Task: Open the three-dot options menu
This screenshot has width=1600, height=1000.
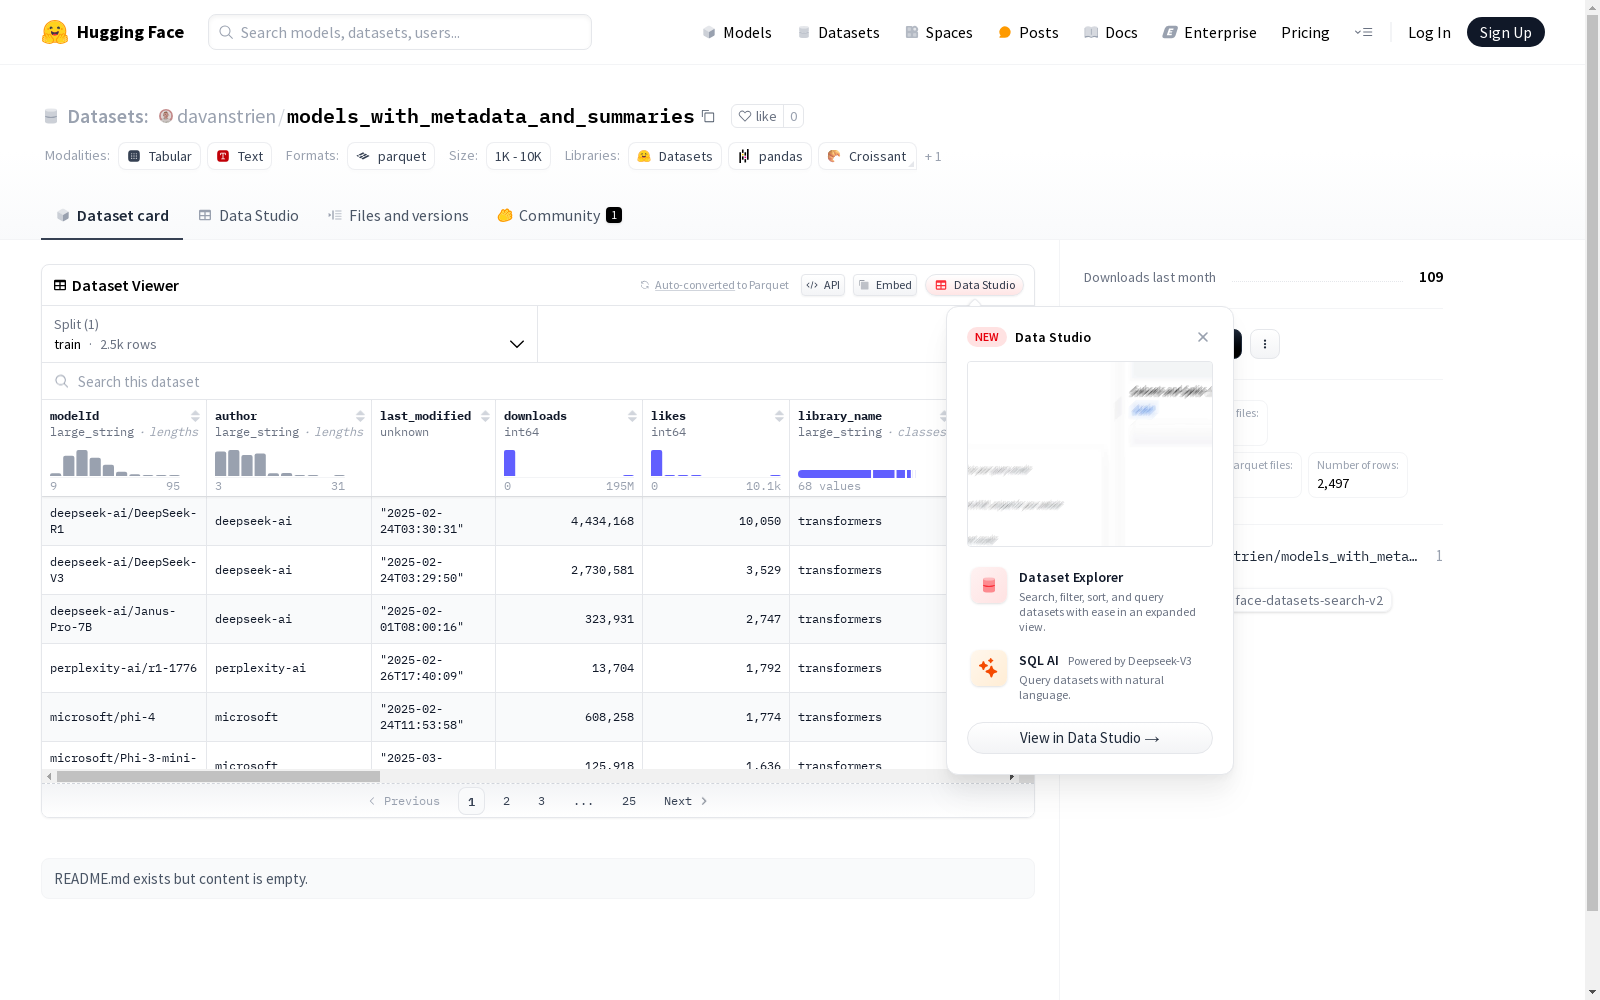Action: [x=1265, y=344]
